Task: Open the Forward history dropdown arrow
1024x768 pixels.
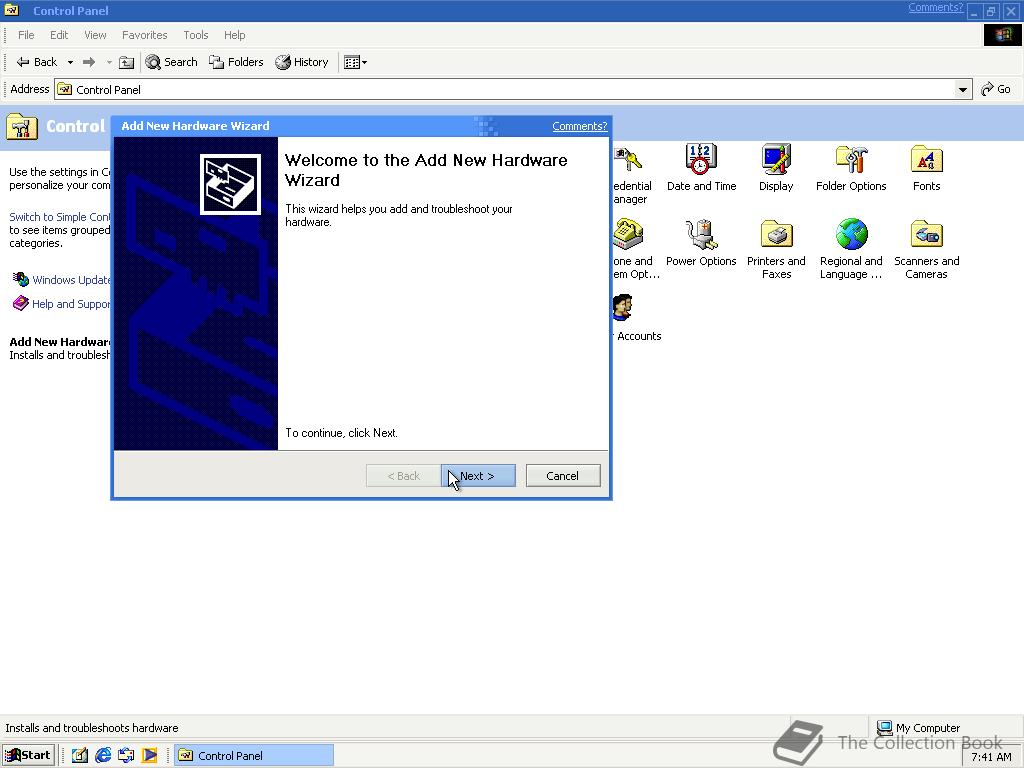Action: (109, 62)
